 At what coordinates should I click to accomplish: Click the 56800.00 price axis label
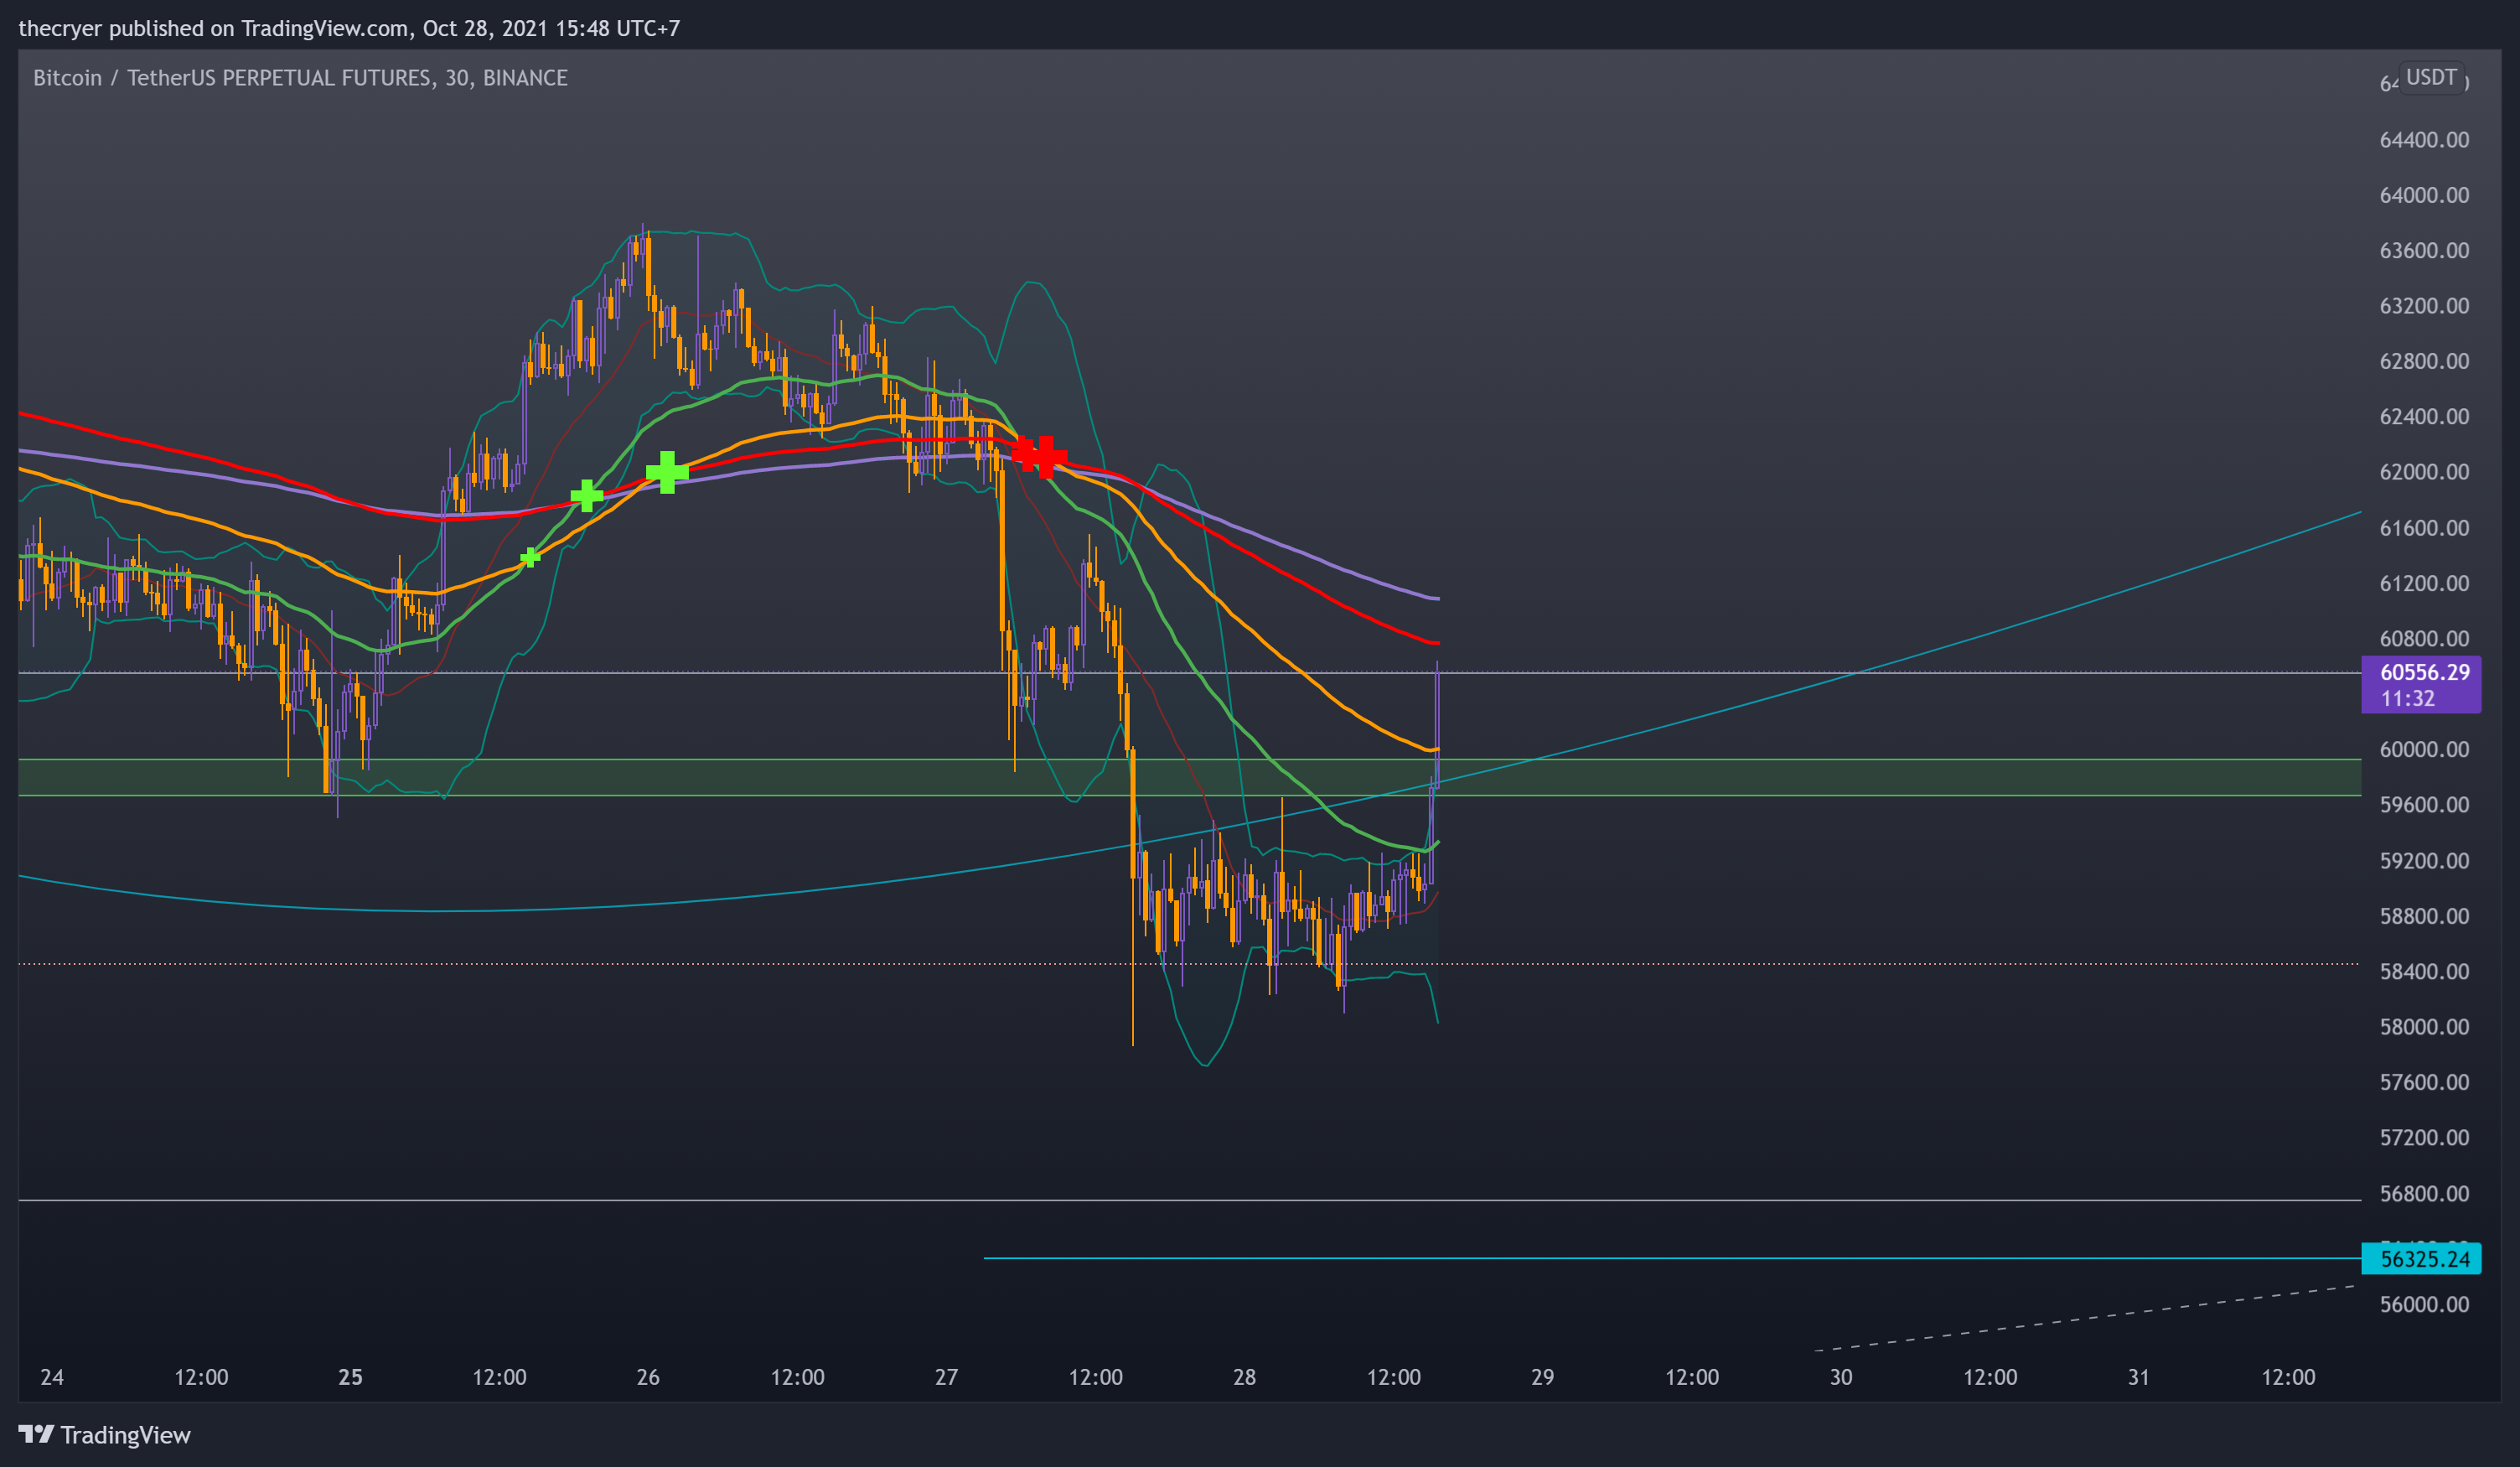click(x=2424, y=1194)
